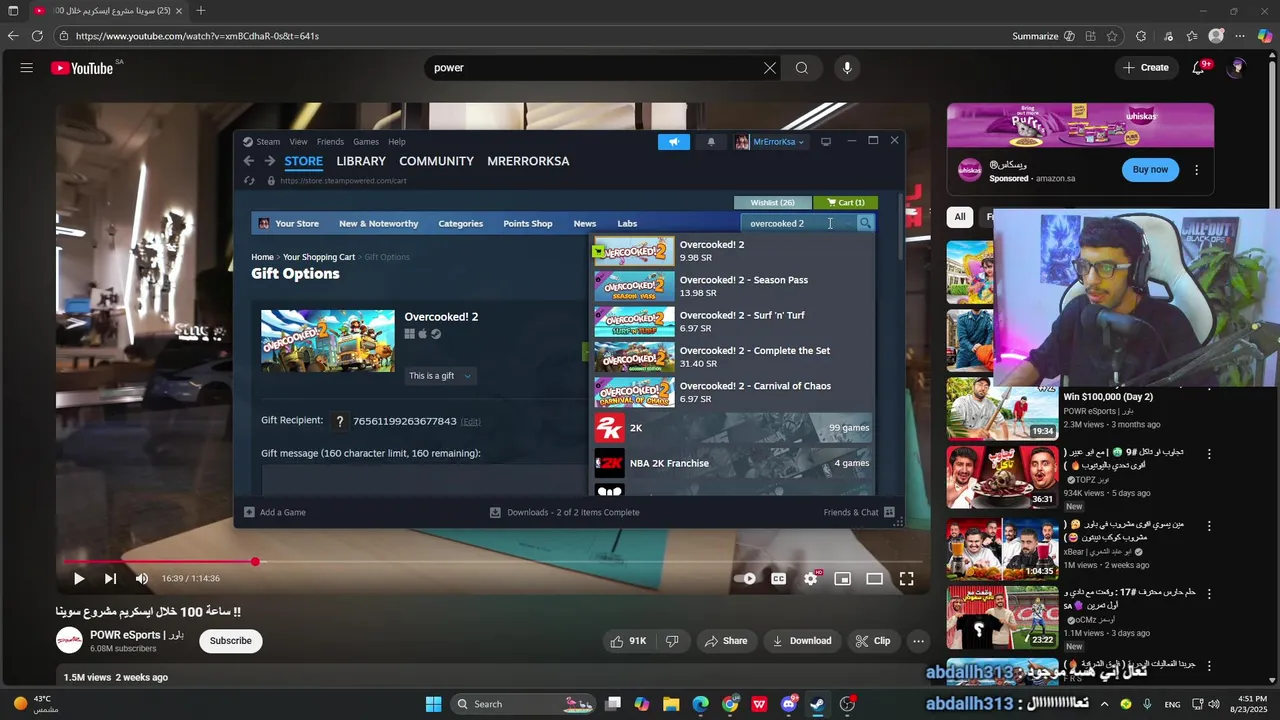Image resolution: width=1280 pixels, height=720 pixels.
Task: Open options for the xBear video
Action: (x=1209, y=526)
